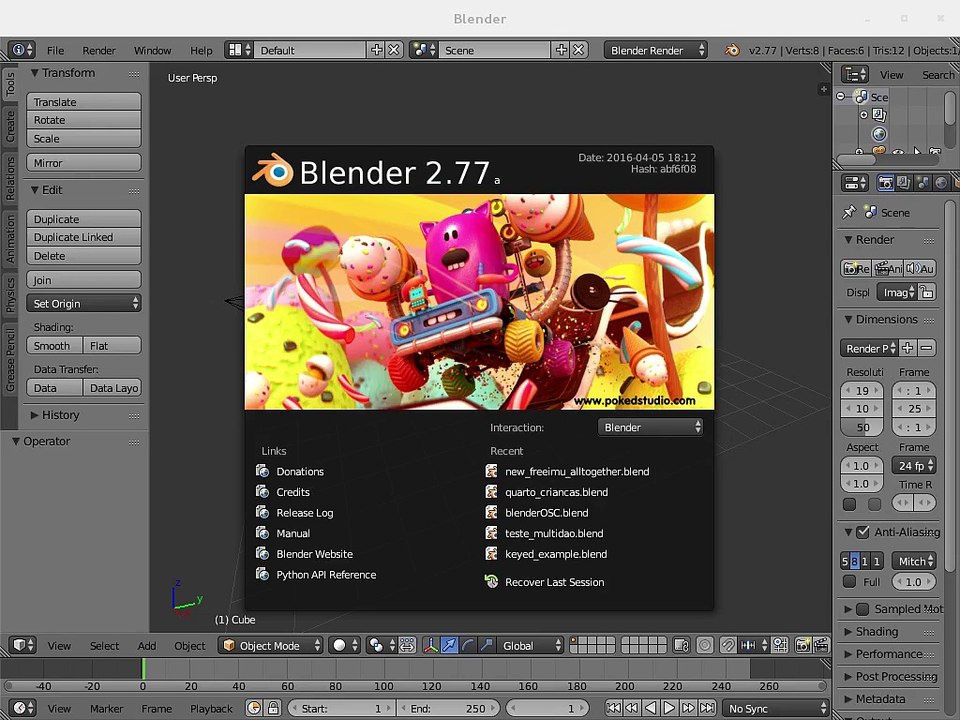The width and height of the screenshot is (960, 720).
Task: Click OpenGL render animation clapper in viewport header
Action: (x=820, y=645)
